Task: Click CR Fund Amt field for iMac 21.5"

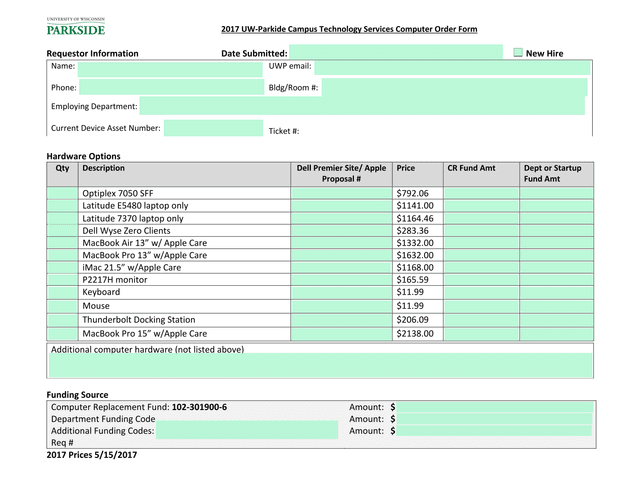Action: tap(480, 268)
